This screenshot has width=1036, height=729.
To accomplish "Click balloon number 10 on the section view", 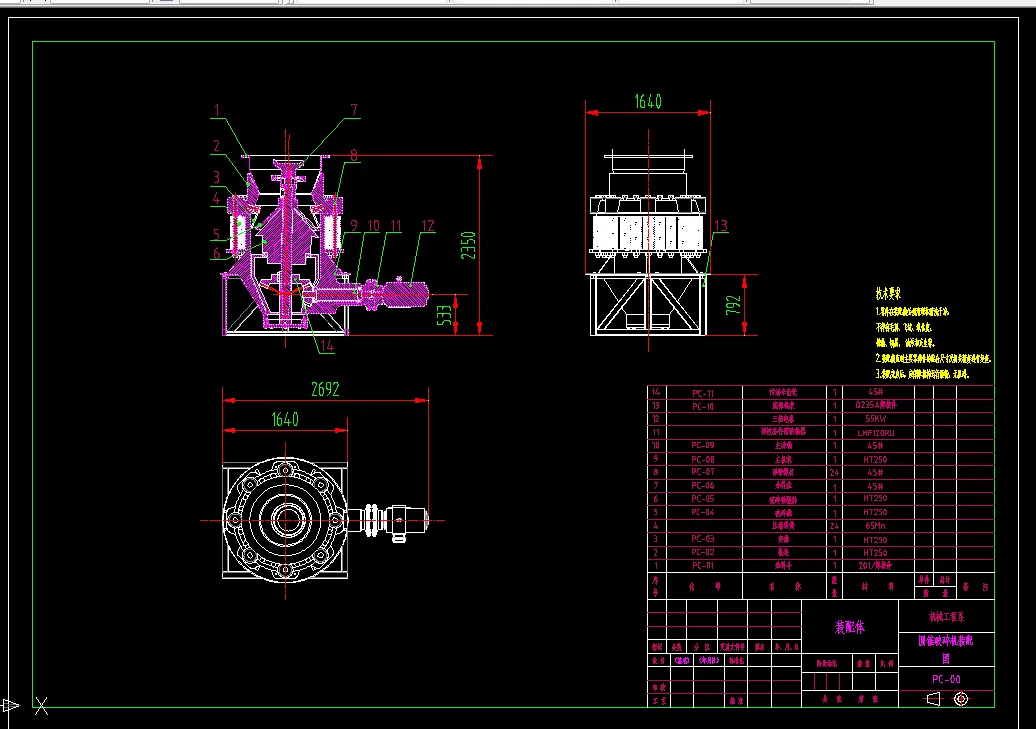I will click(x=373, y=226).
